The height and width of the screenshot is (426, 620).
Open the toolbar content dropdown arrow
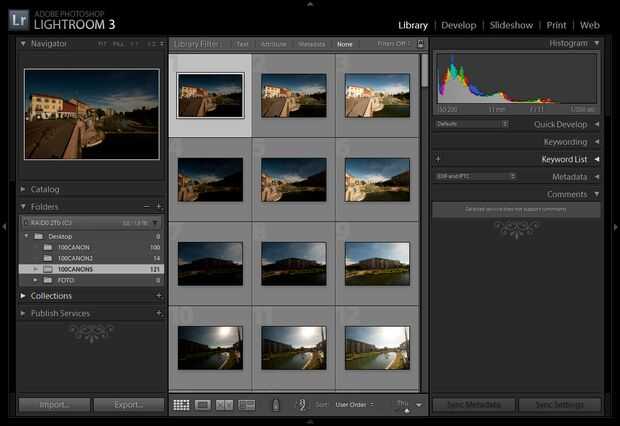pos(419,405)
